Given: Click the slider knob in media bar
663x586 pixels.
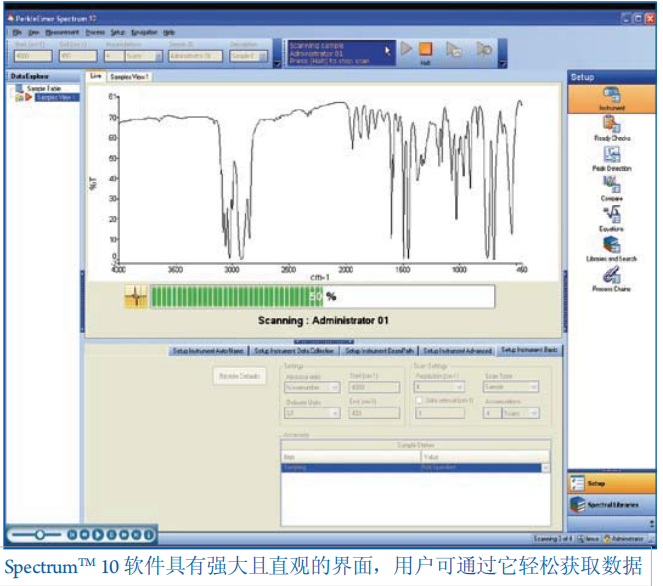Looking at the screenshot, I should (x=40, y=535).
